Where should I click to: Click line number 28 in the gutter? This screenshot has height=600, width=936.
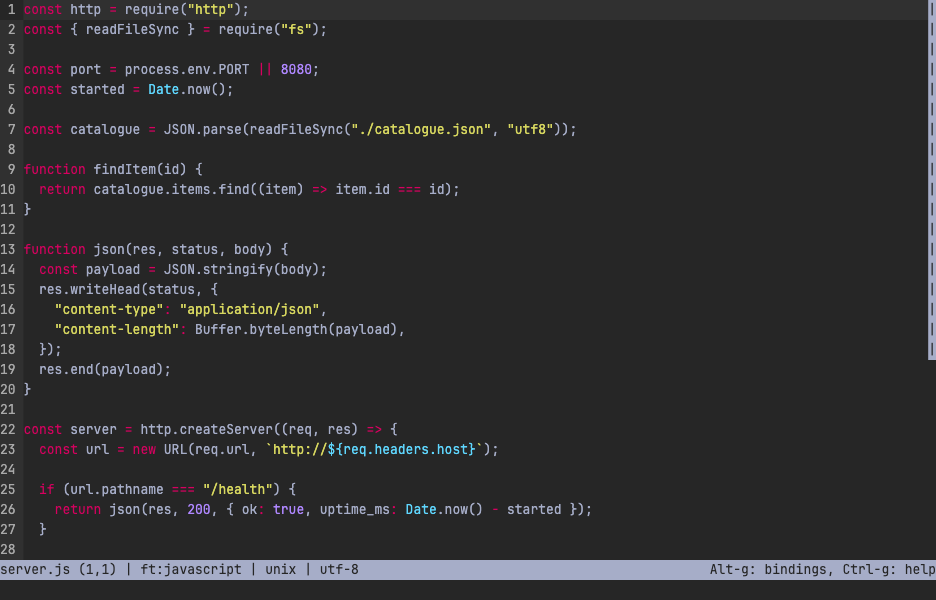[x=8, y=550]
